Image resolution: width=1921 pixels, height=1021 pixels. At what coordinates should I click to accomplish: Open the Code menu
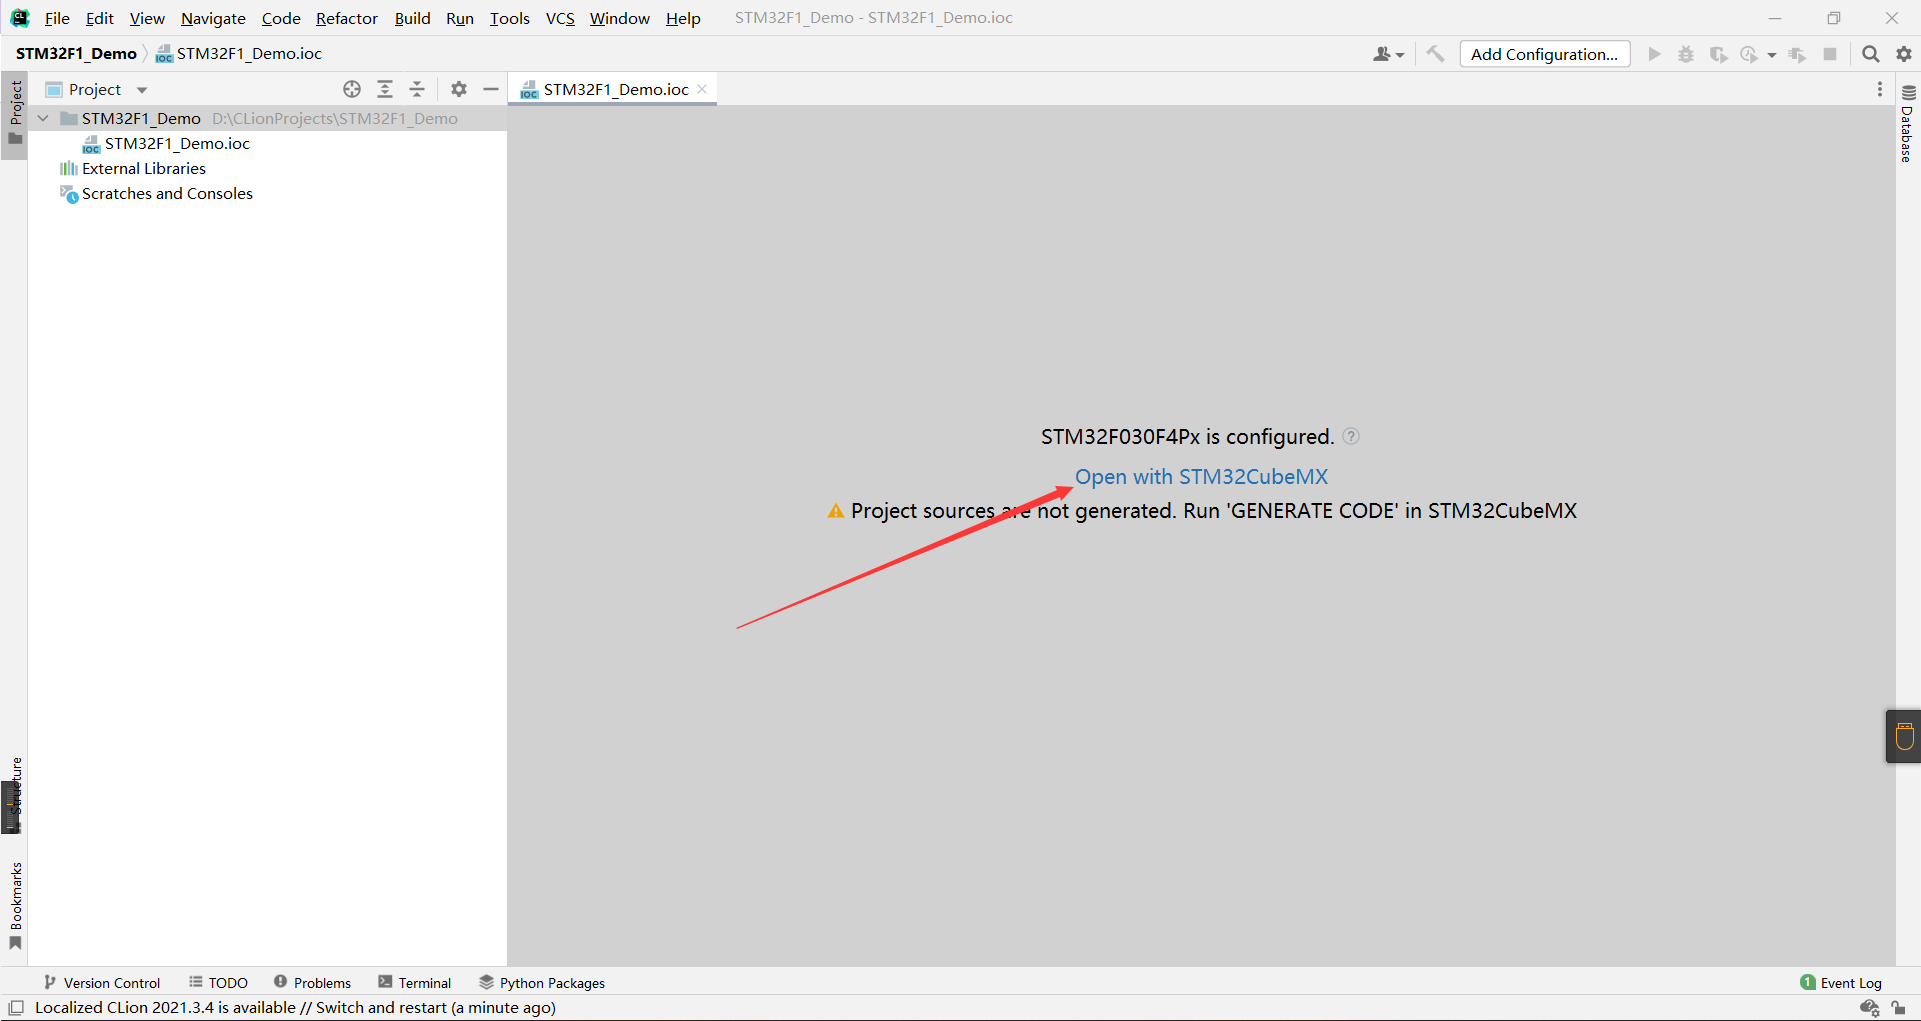(281, 18)
